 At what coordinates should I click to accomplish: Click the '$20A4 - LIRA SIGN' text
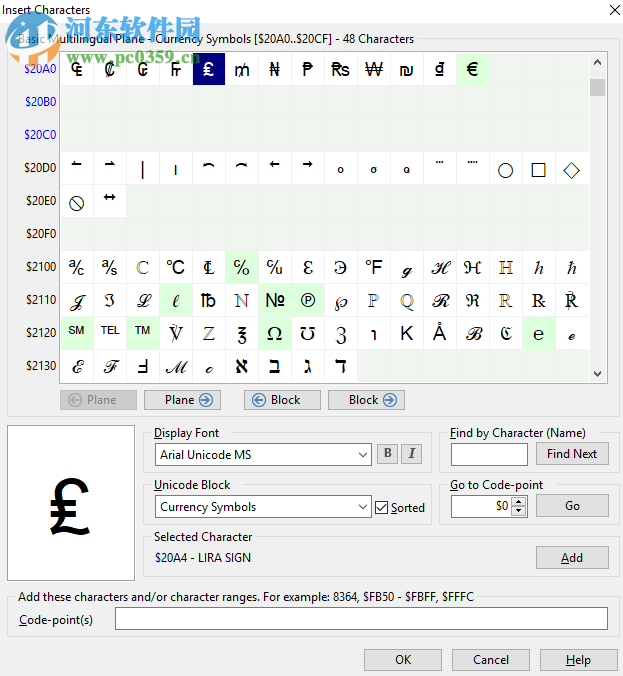click(x=203, y=558)
